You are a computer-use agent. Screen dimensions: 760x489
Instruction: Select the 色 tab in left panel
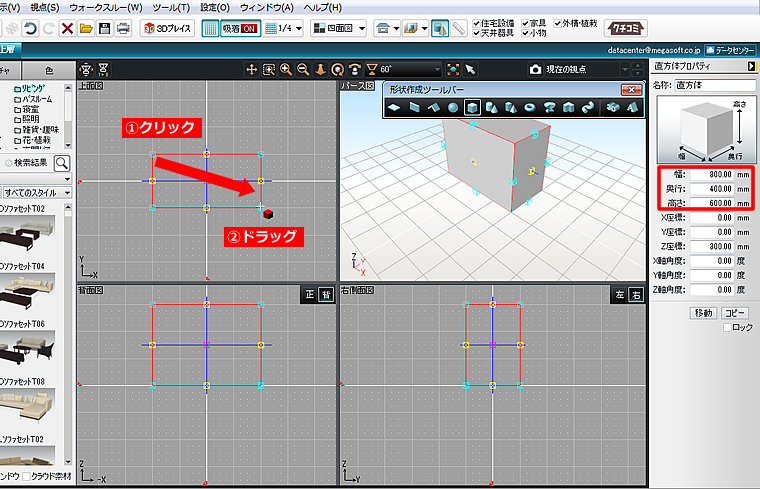coord(50,69)
